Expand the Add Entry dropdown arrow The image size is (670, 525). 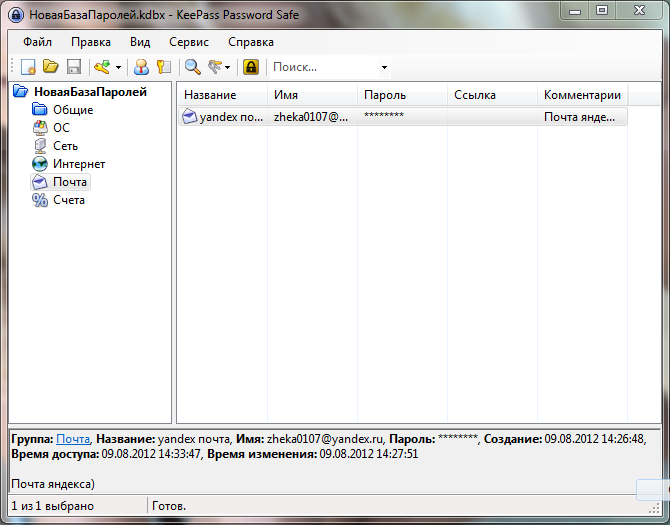(118, 67)
